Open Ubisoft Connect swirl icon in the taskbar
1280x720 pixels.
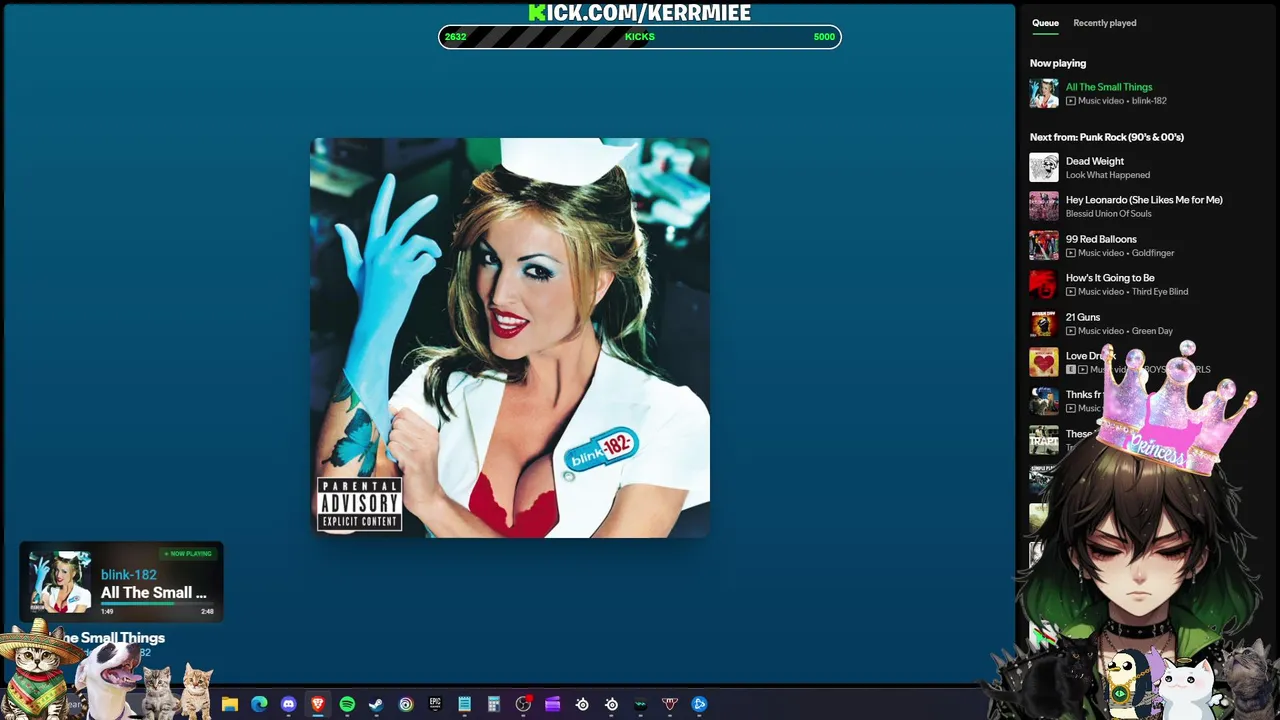406,704
